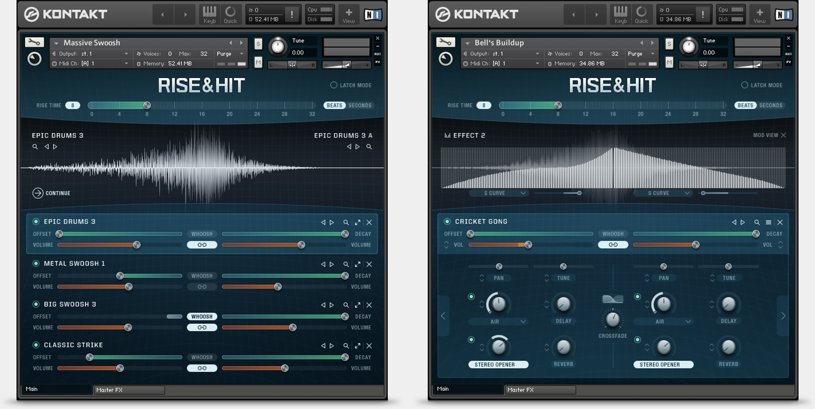Open Midi Ch dropdown in Massive Swoosh header
The height and width of the screenshot is (409, 815).
pyautogui.click(x=91, y=63)
